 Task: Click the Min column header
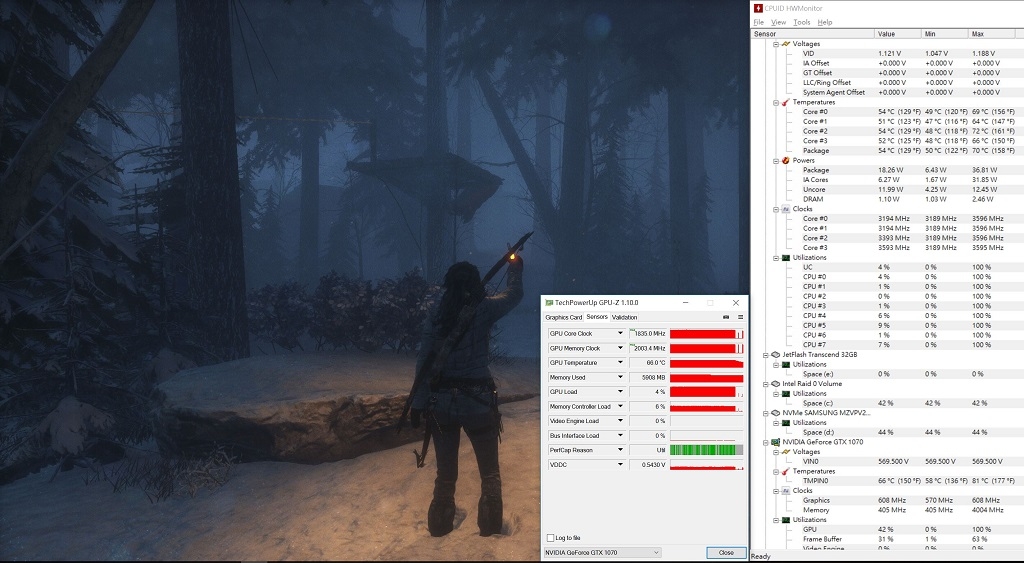[945, 34]
